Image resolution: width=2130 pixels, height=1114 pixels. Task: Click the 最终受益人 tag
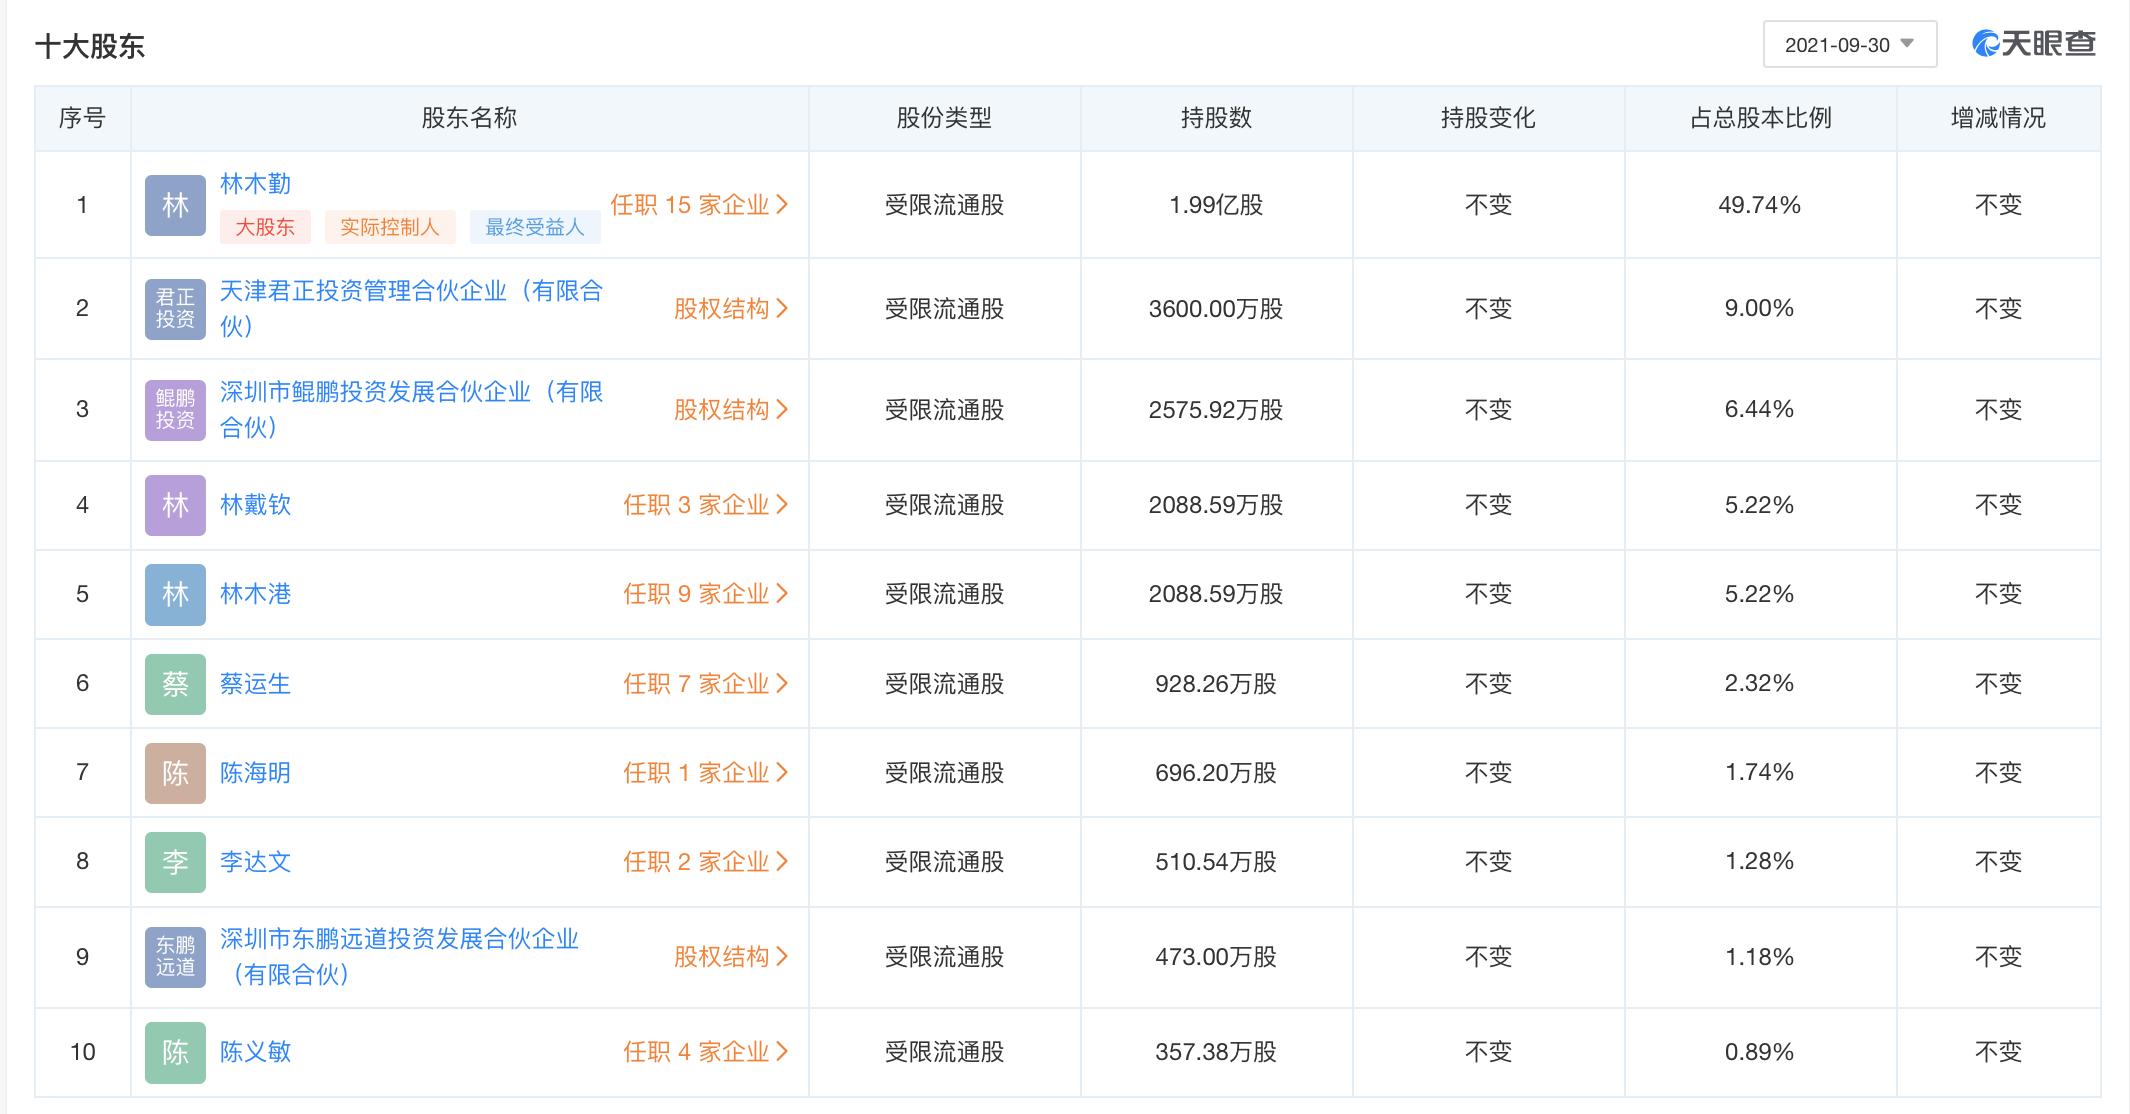[x=534, y=228]
